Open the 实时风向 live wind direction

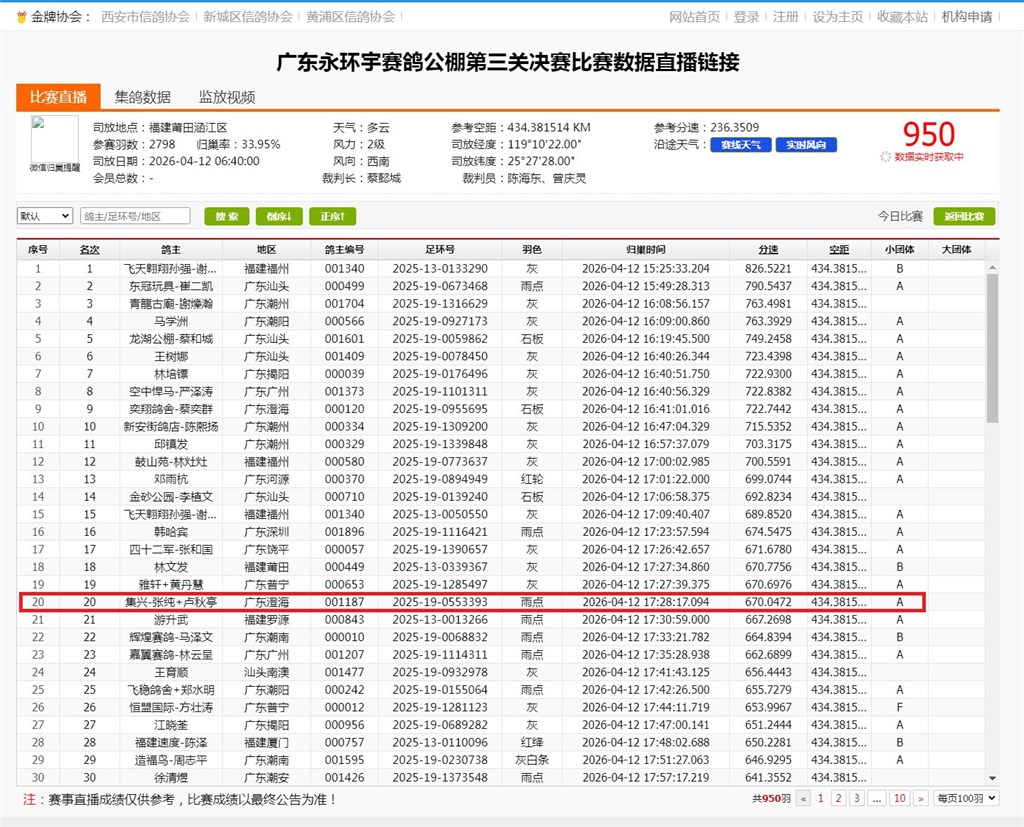(x=805, y=145)
